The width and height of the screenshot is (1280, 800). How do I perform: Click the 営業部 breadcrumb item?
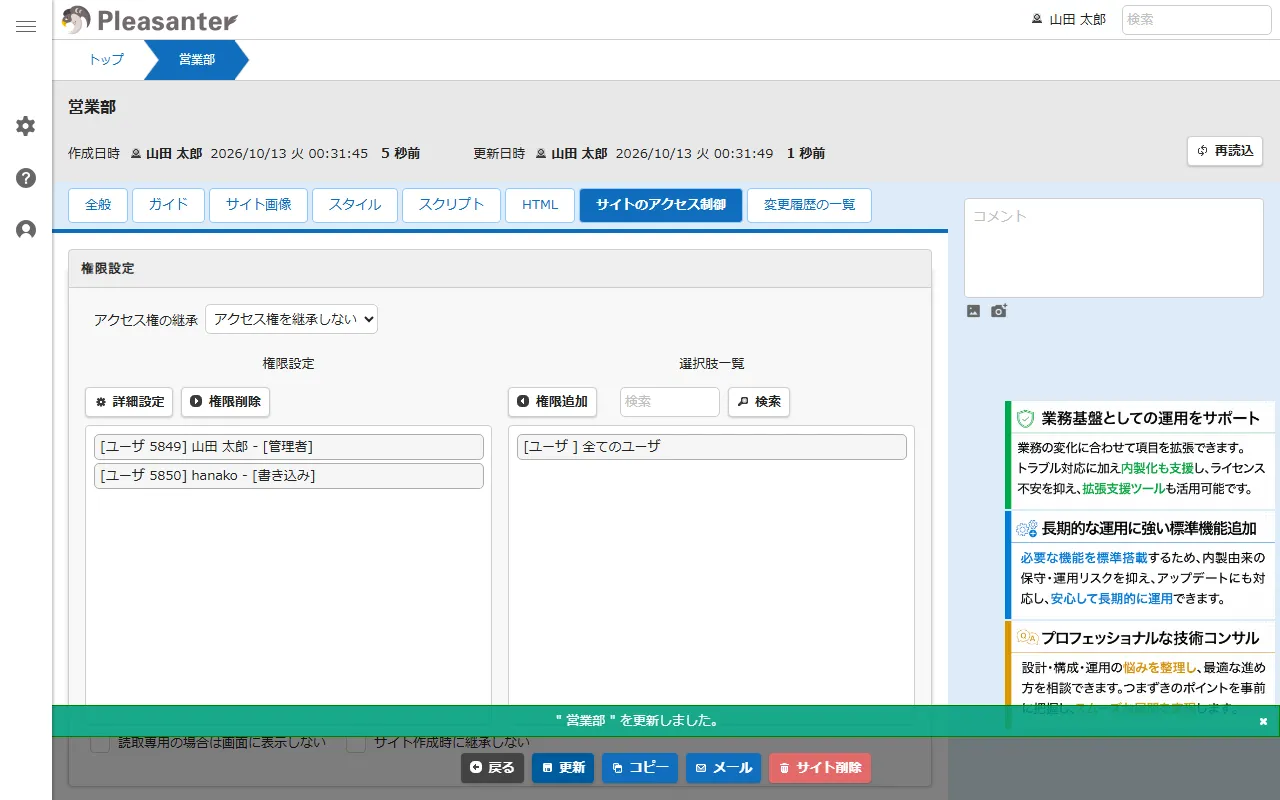(197, 60)
